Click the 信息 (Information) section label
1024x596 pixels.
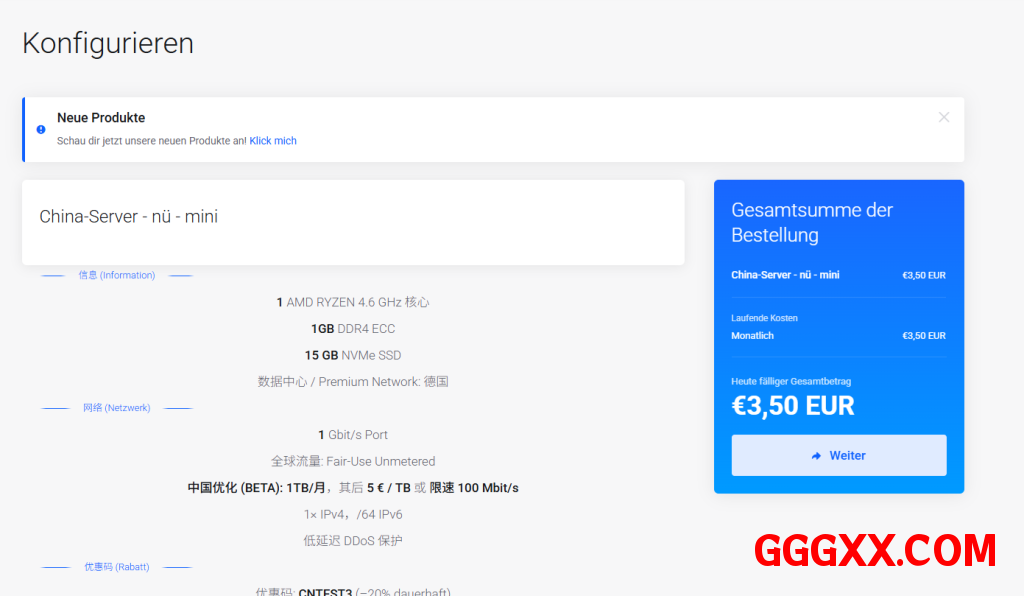pos(117,275)
